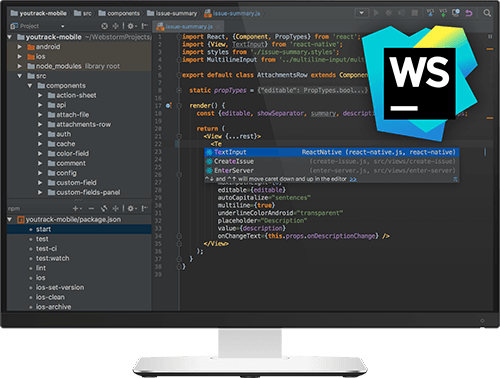Click the VCS Commit Changes icon
500x378 pixels.
(x=443, y=13)
